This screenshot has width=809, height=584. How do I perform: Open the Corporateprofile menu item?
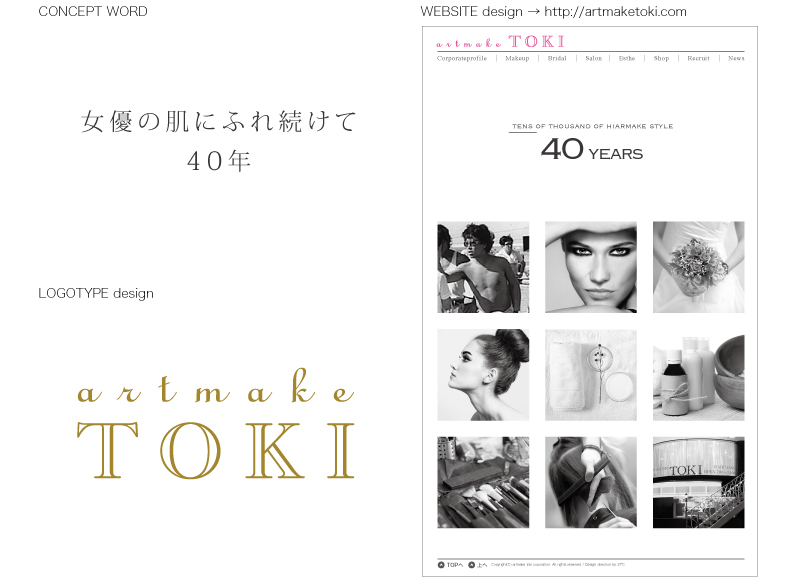click(x=462, y=59)
